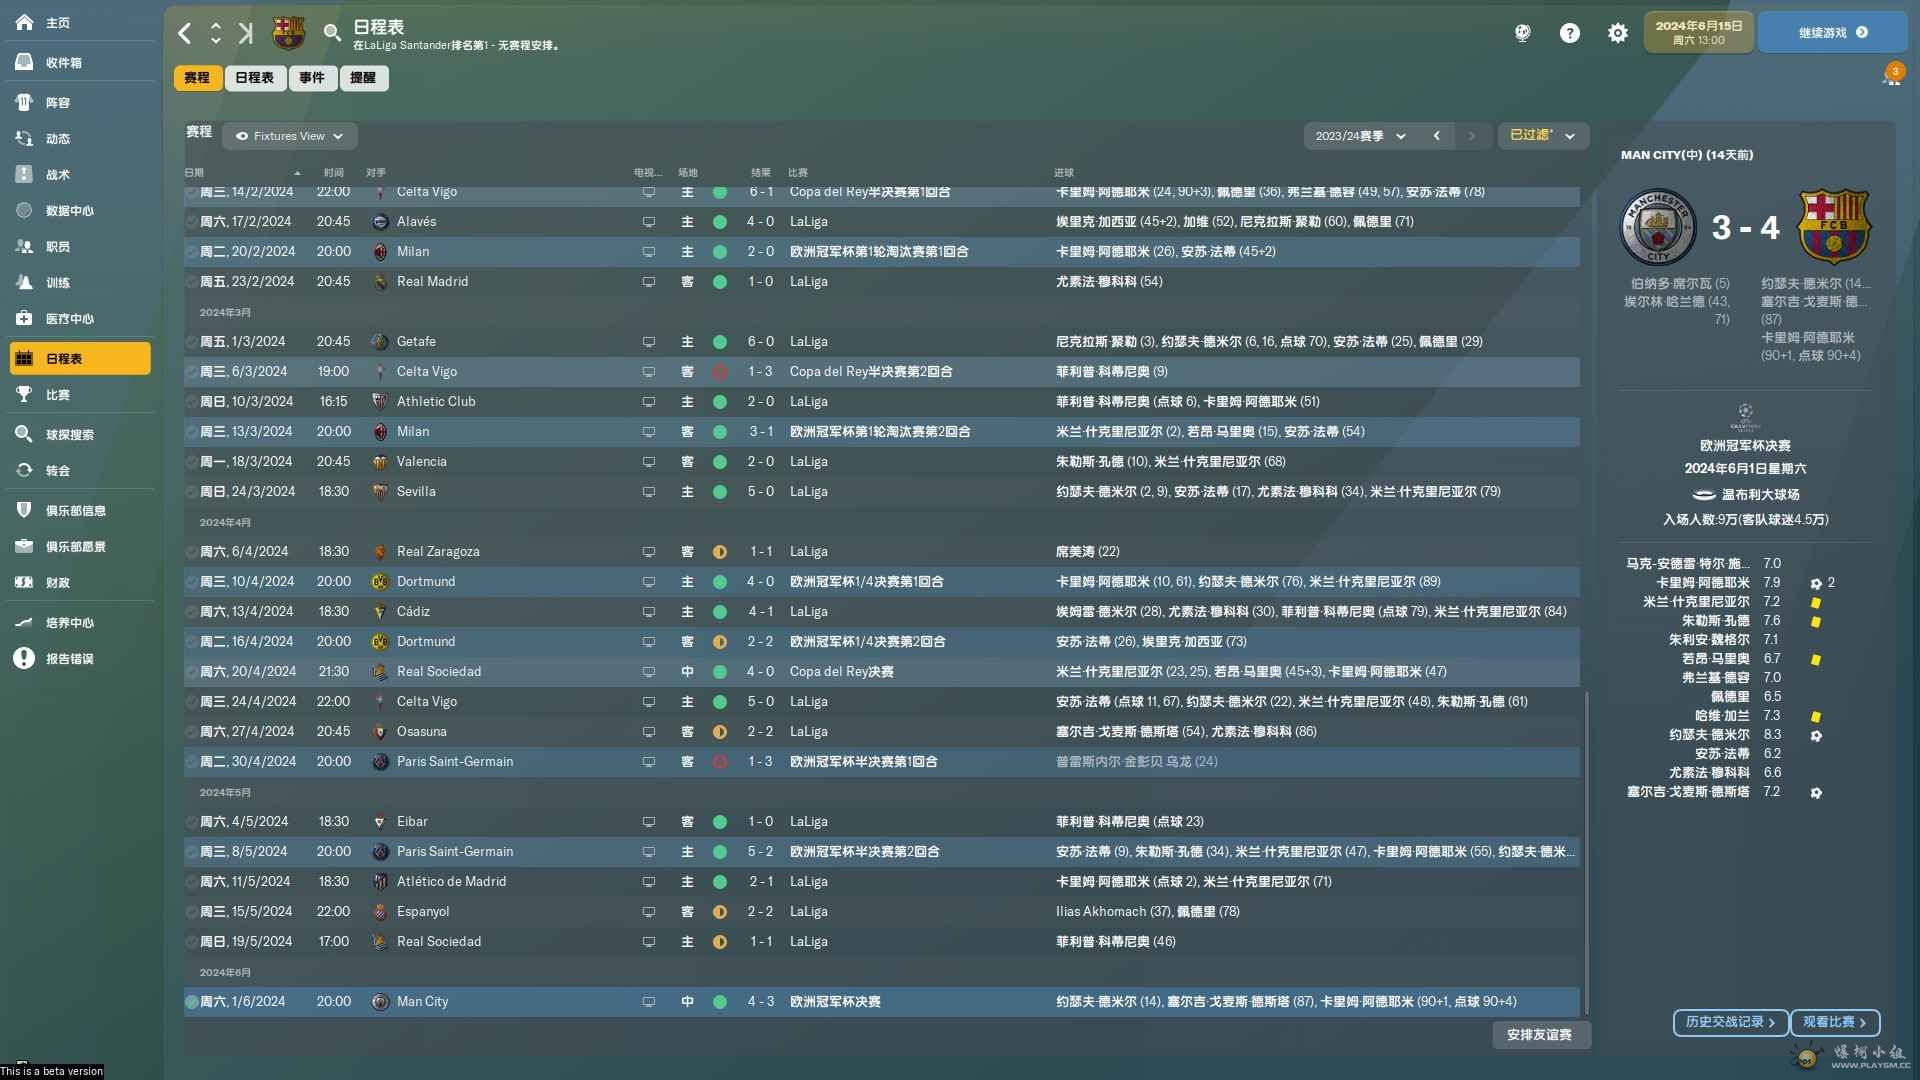Image resolution: width=1920 pixels, height=1080 pixels.
Task: Toggle checkmark on Eibar fixture row
Action: point(192,822)
